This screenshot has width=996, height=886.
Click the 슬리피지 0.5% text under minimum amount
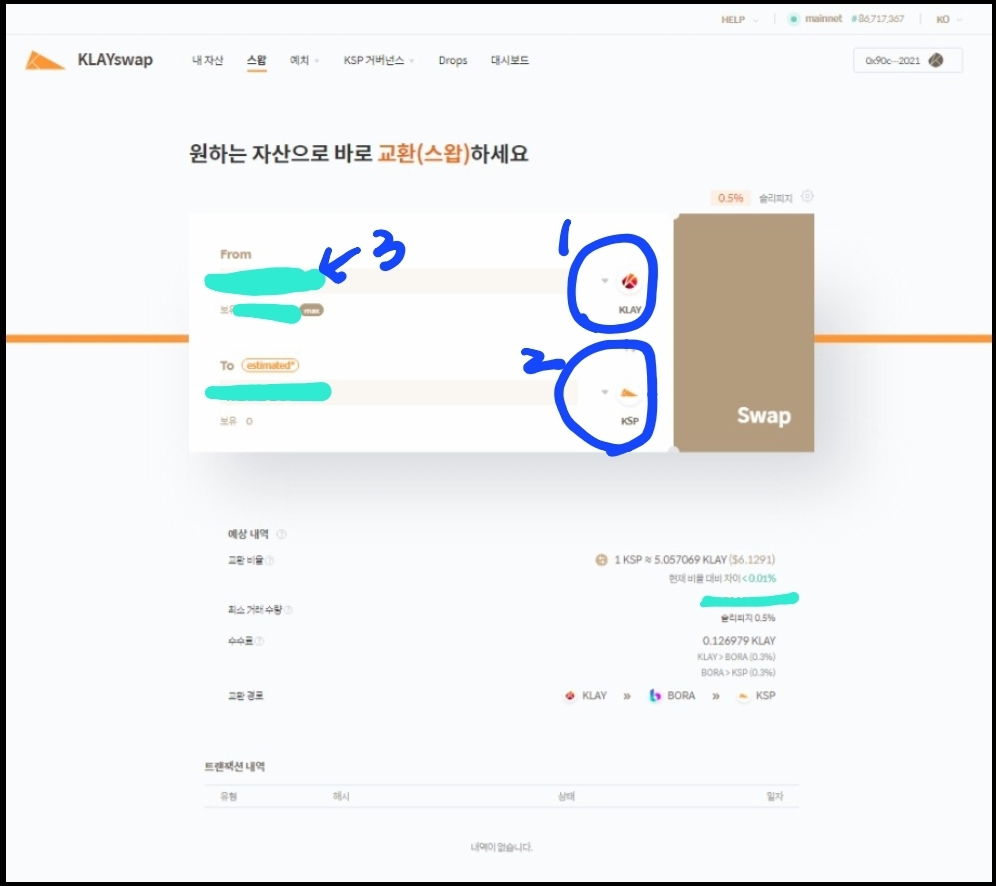(748, 618)
